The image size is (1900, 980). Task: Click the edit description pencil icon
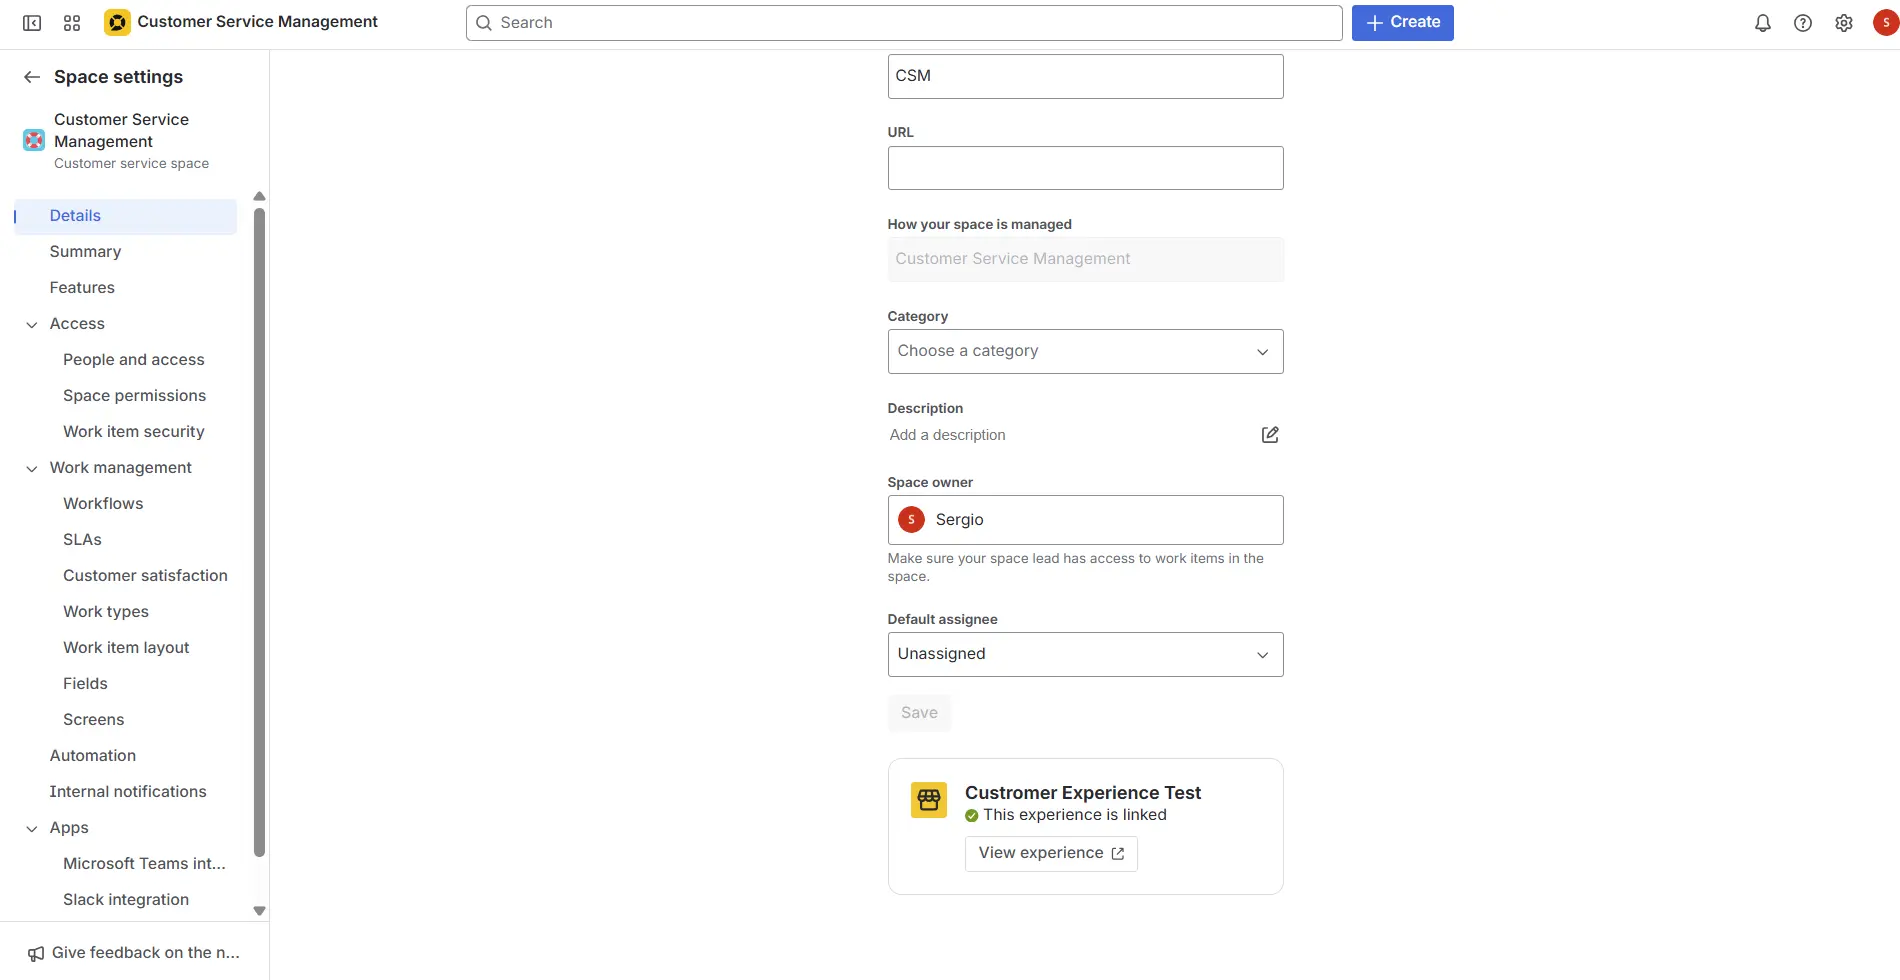[x=1269, y=435]
